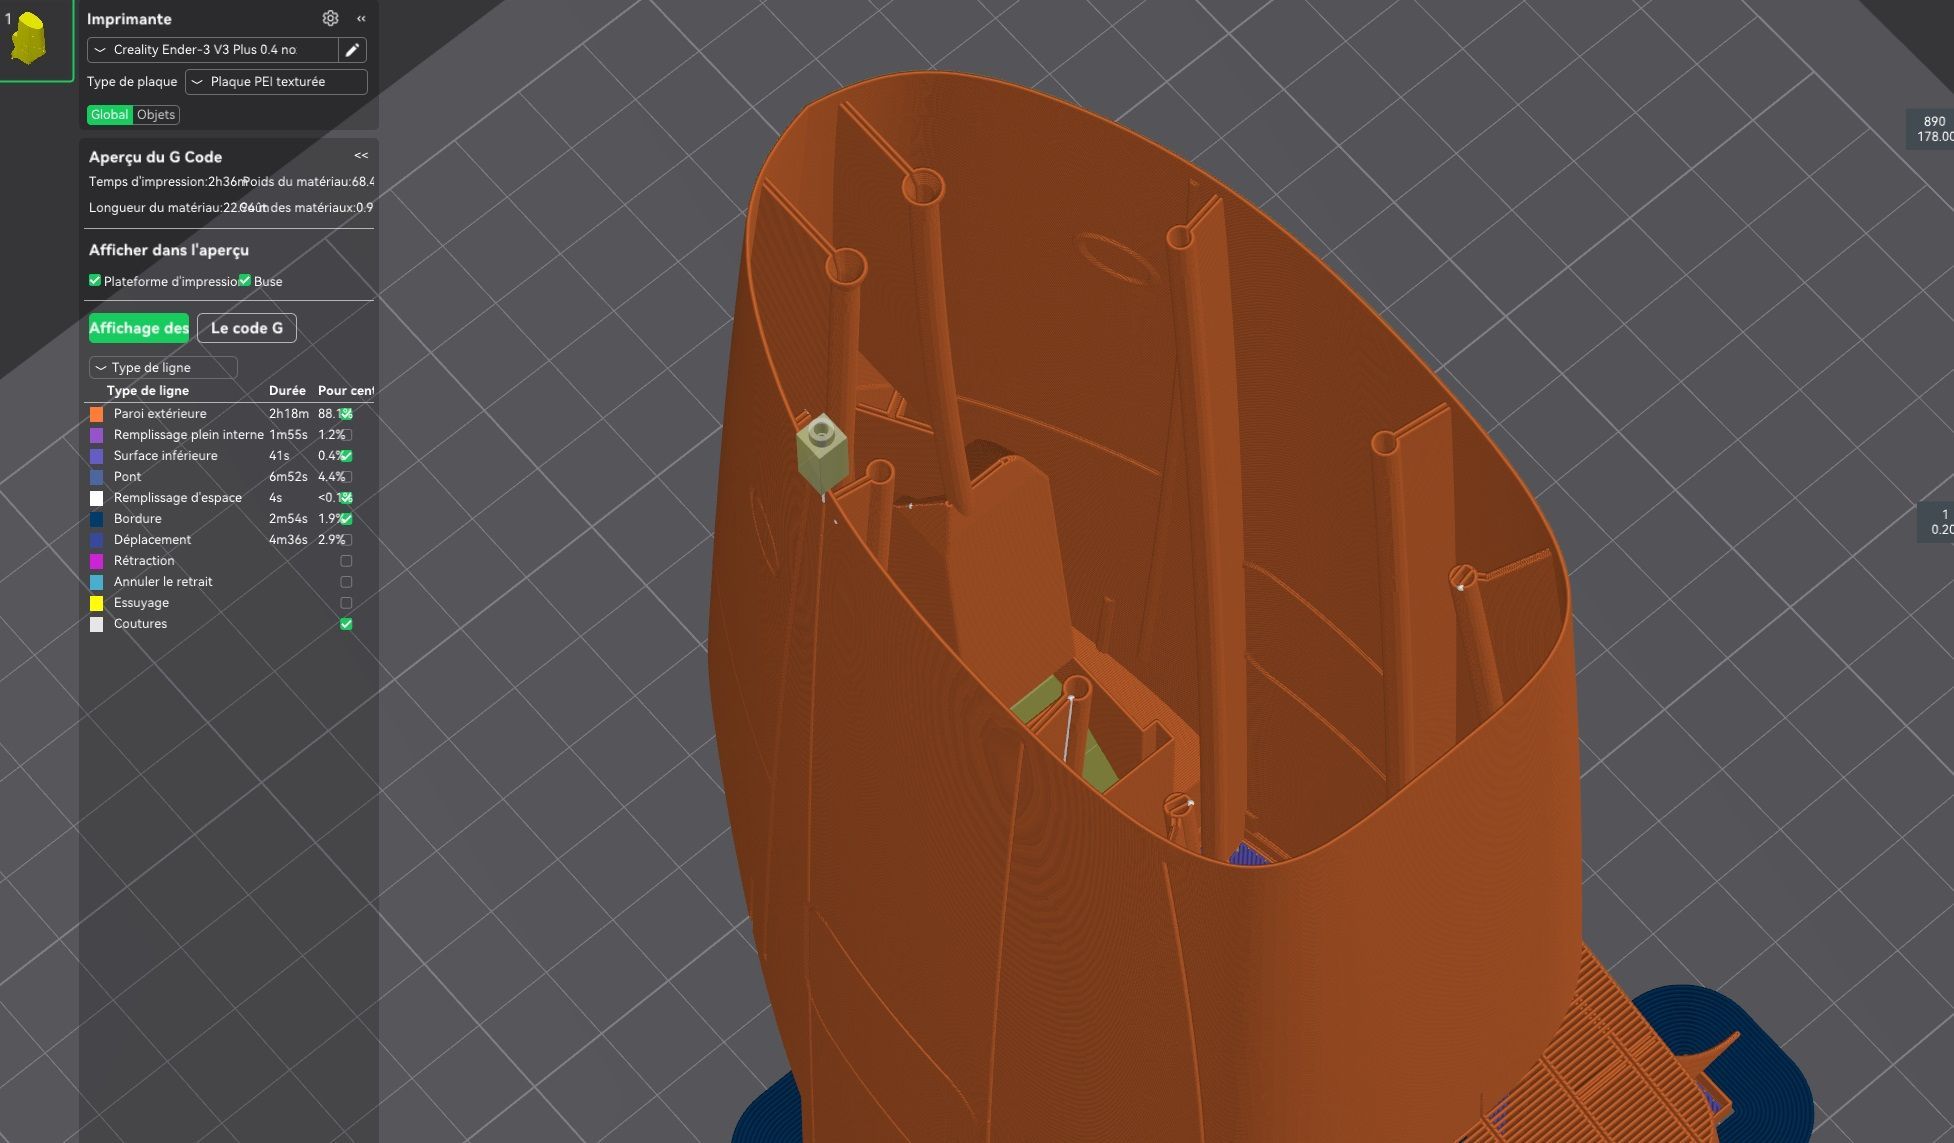Switch to Objets settings
The height and width of the screenshot is (1143, 1954).
[156, 115]
